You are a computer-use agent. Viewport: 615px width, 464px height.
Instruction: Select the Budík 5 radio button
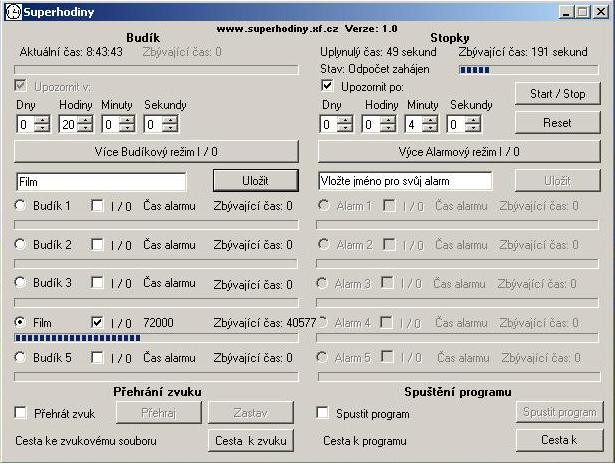pos(20,357)
